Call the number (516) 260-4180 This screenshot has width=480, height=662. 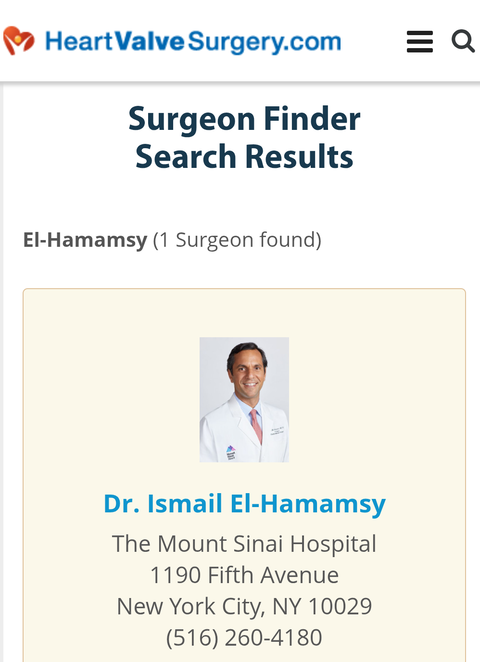[244, 637]
